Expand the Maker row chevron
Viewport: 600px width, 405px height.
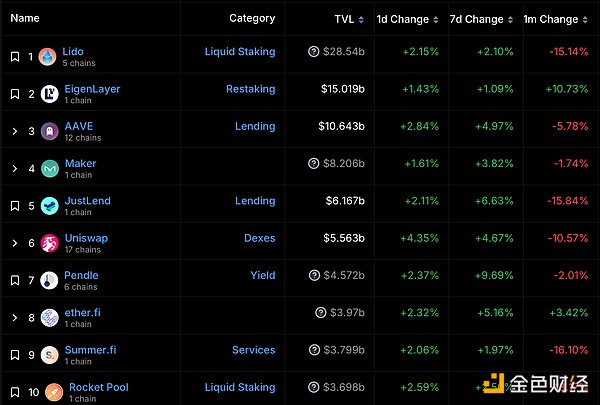coord(15,168)
